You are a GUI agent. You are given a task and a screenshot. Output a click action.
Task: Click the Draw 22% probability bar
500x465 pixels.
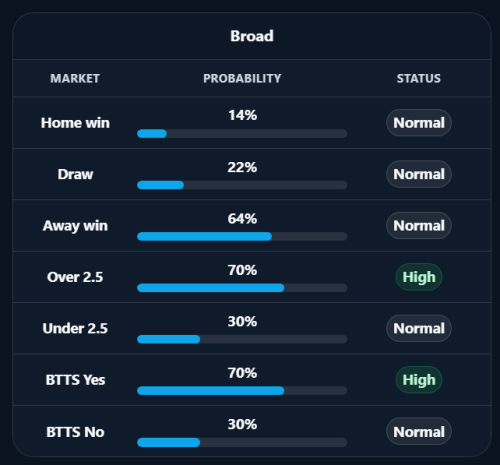point(242,185)
